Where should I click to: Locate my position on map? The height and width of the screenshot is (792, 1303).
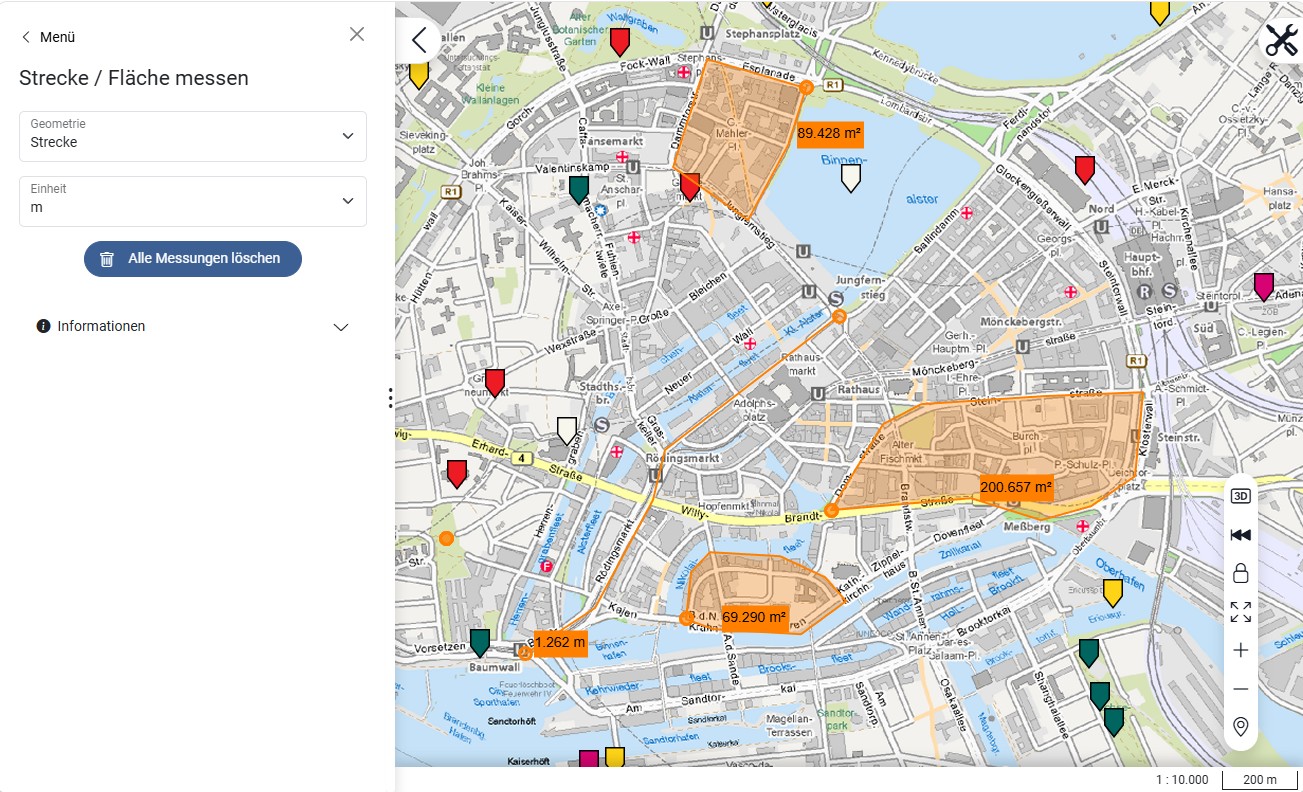(1241, 727)
